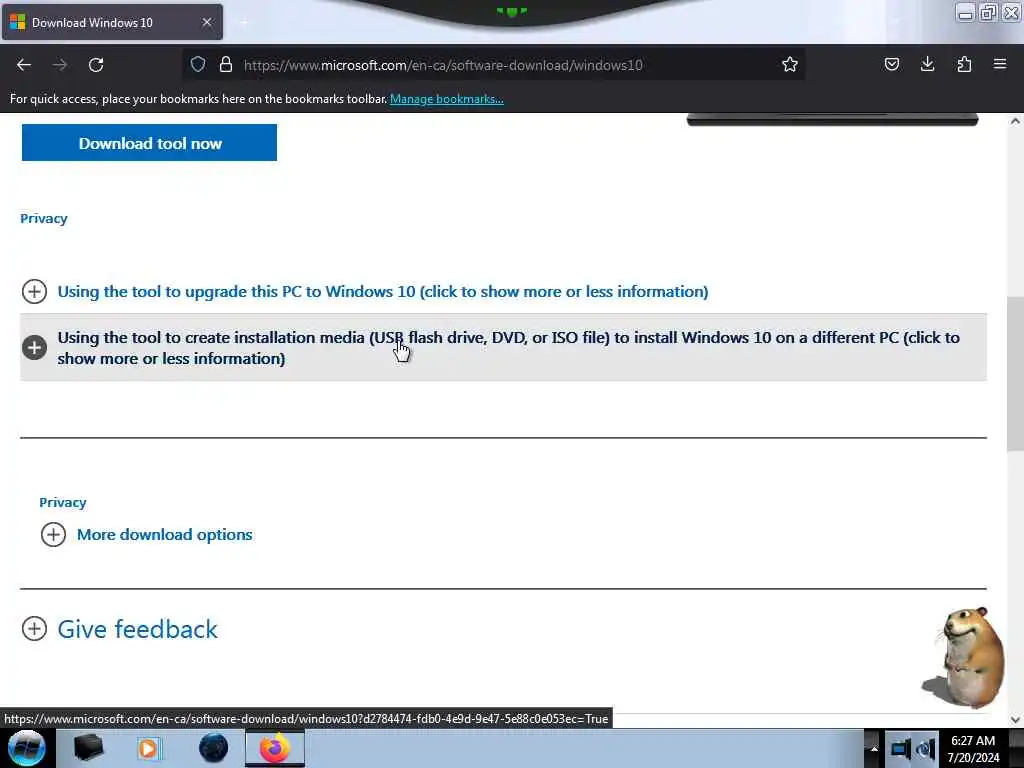Image resolution: width=1024 pixels, height=768 pixels.
Task: Close the Download Windows 10 tab
Action: pyautogui.click(x=207, y=22)
